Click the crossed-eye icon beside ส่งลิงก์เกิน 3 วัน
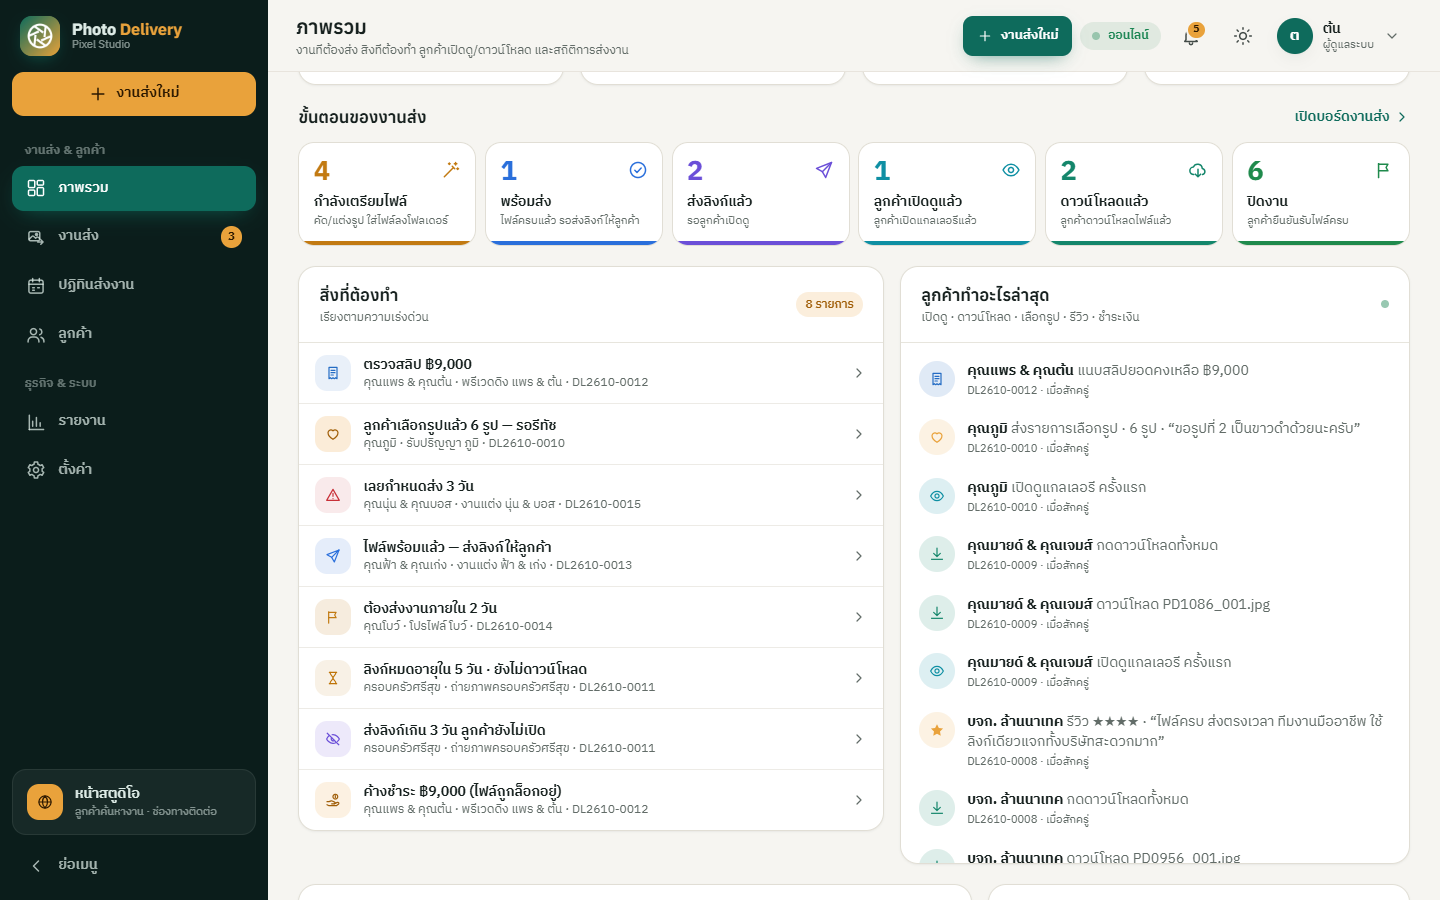This screenshot has width=1440, height=900. [x=333, y=739]
